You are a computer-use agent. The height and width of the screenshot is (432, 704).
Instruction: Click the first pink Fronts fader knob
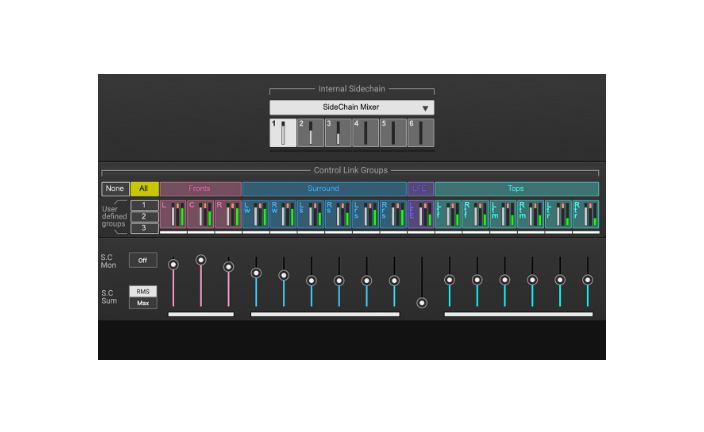[173, 264]
